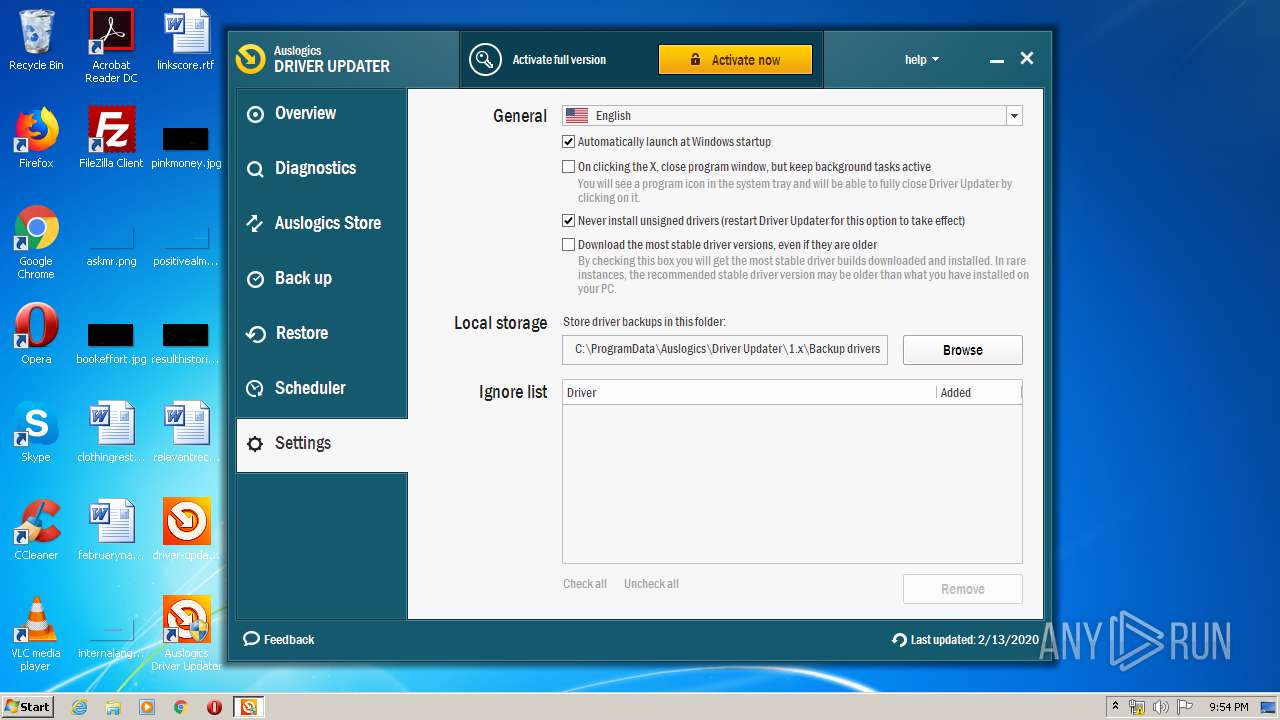Click Activate full version text

point(559,60)
